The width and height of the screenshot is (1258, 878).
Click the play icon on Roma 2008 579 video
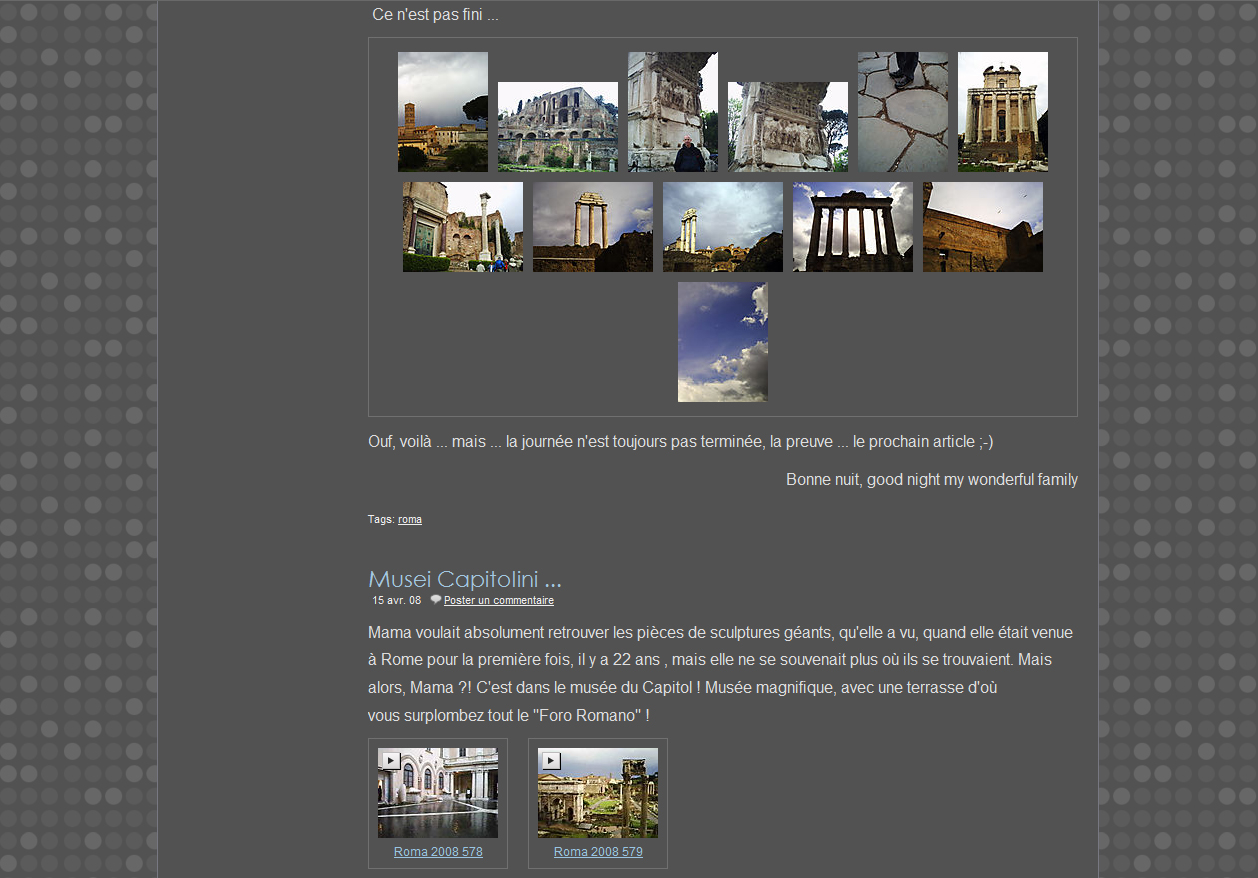[x=551, y=761]
